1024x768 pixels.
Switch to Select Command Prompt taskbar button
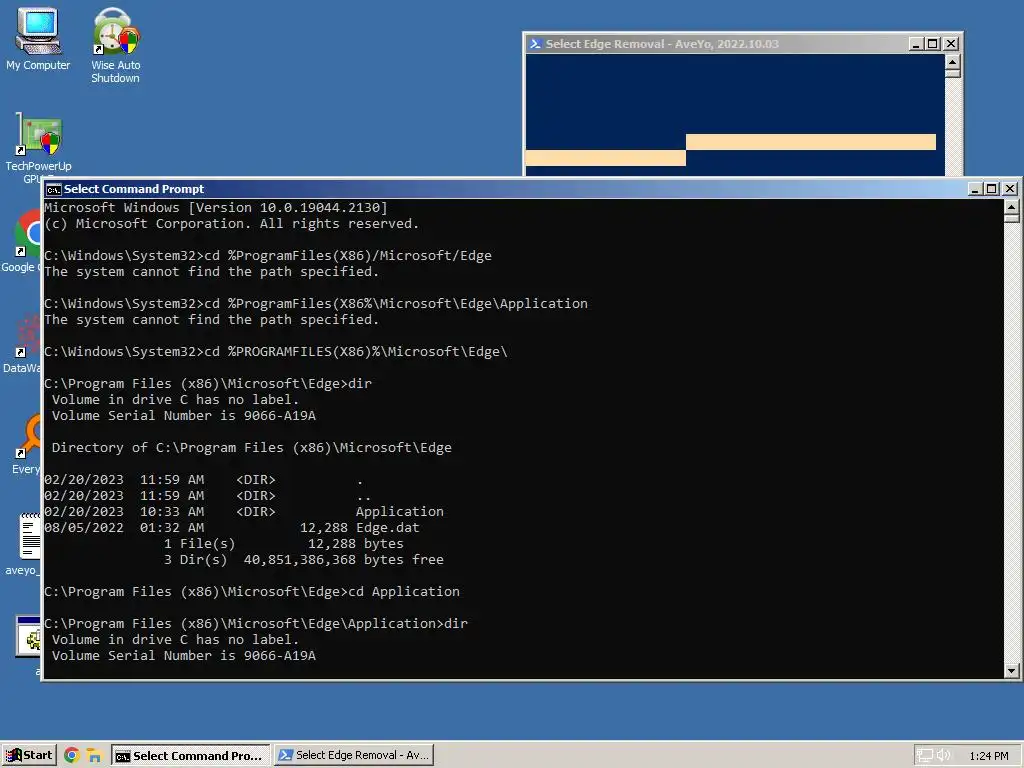[190, 756]
